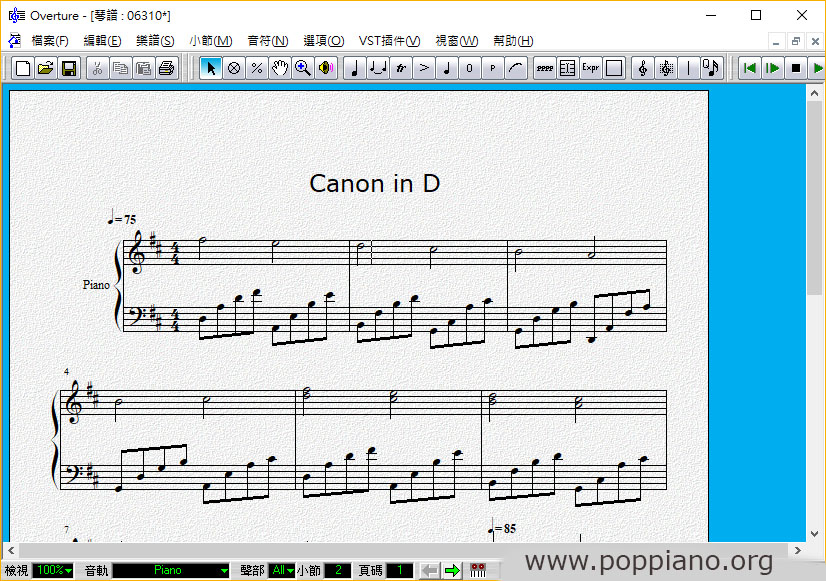Click the Copy toolbar icon
This screenshot has width=826, height=581.
pos(121,68)
